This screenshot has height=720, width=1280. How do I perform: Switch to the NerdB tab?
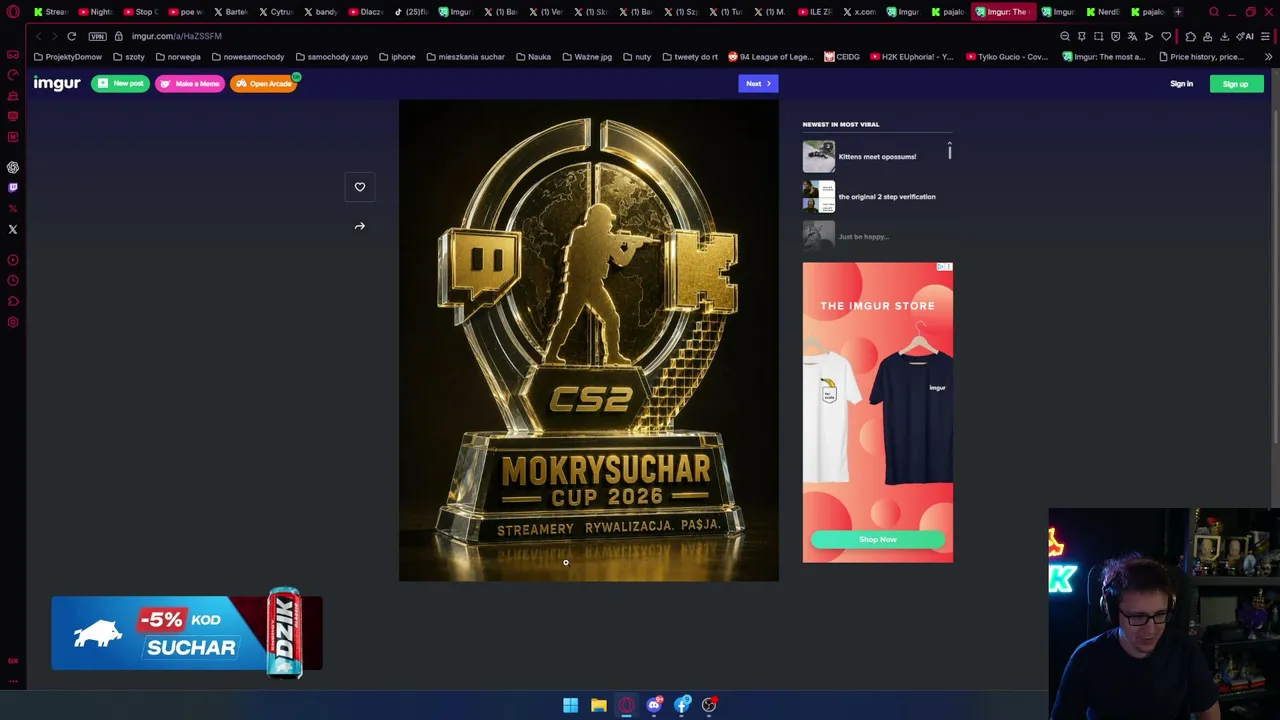point(1104,12)
